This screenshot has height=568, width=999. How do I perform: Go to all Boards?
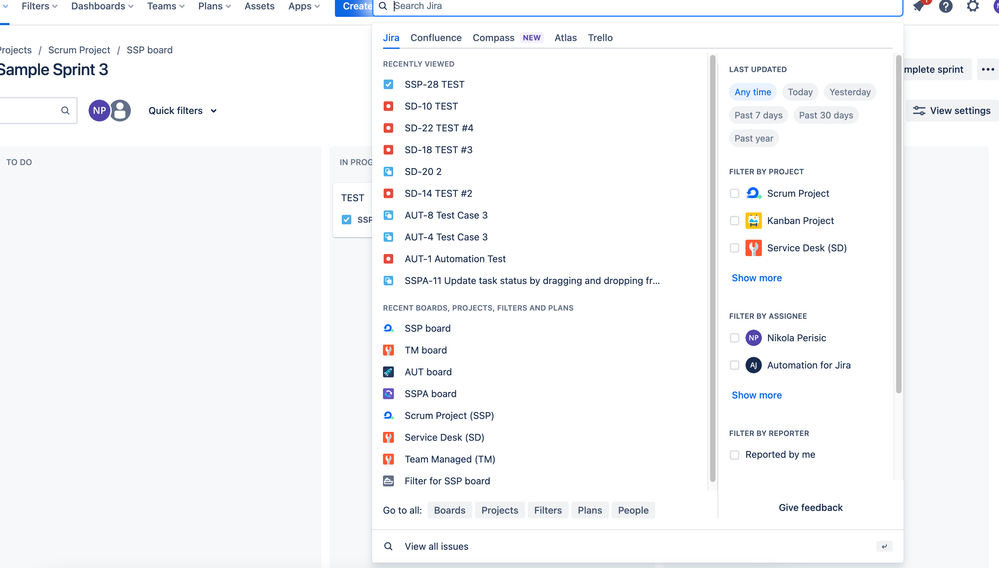450,510
